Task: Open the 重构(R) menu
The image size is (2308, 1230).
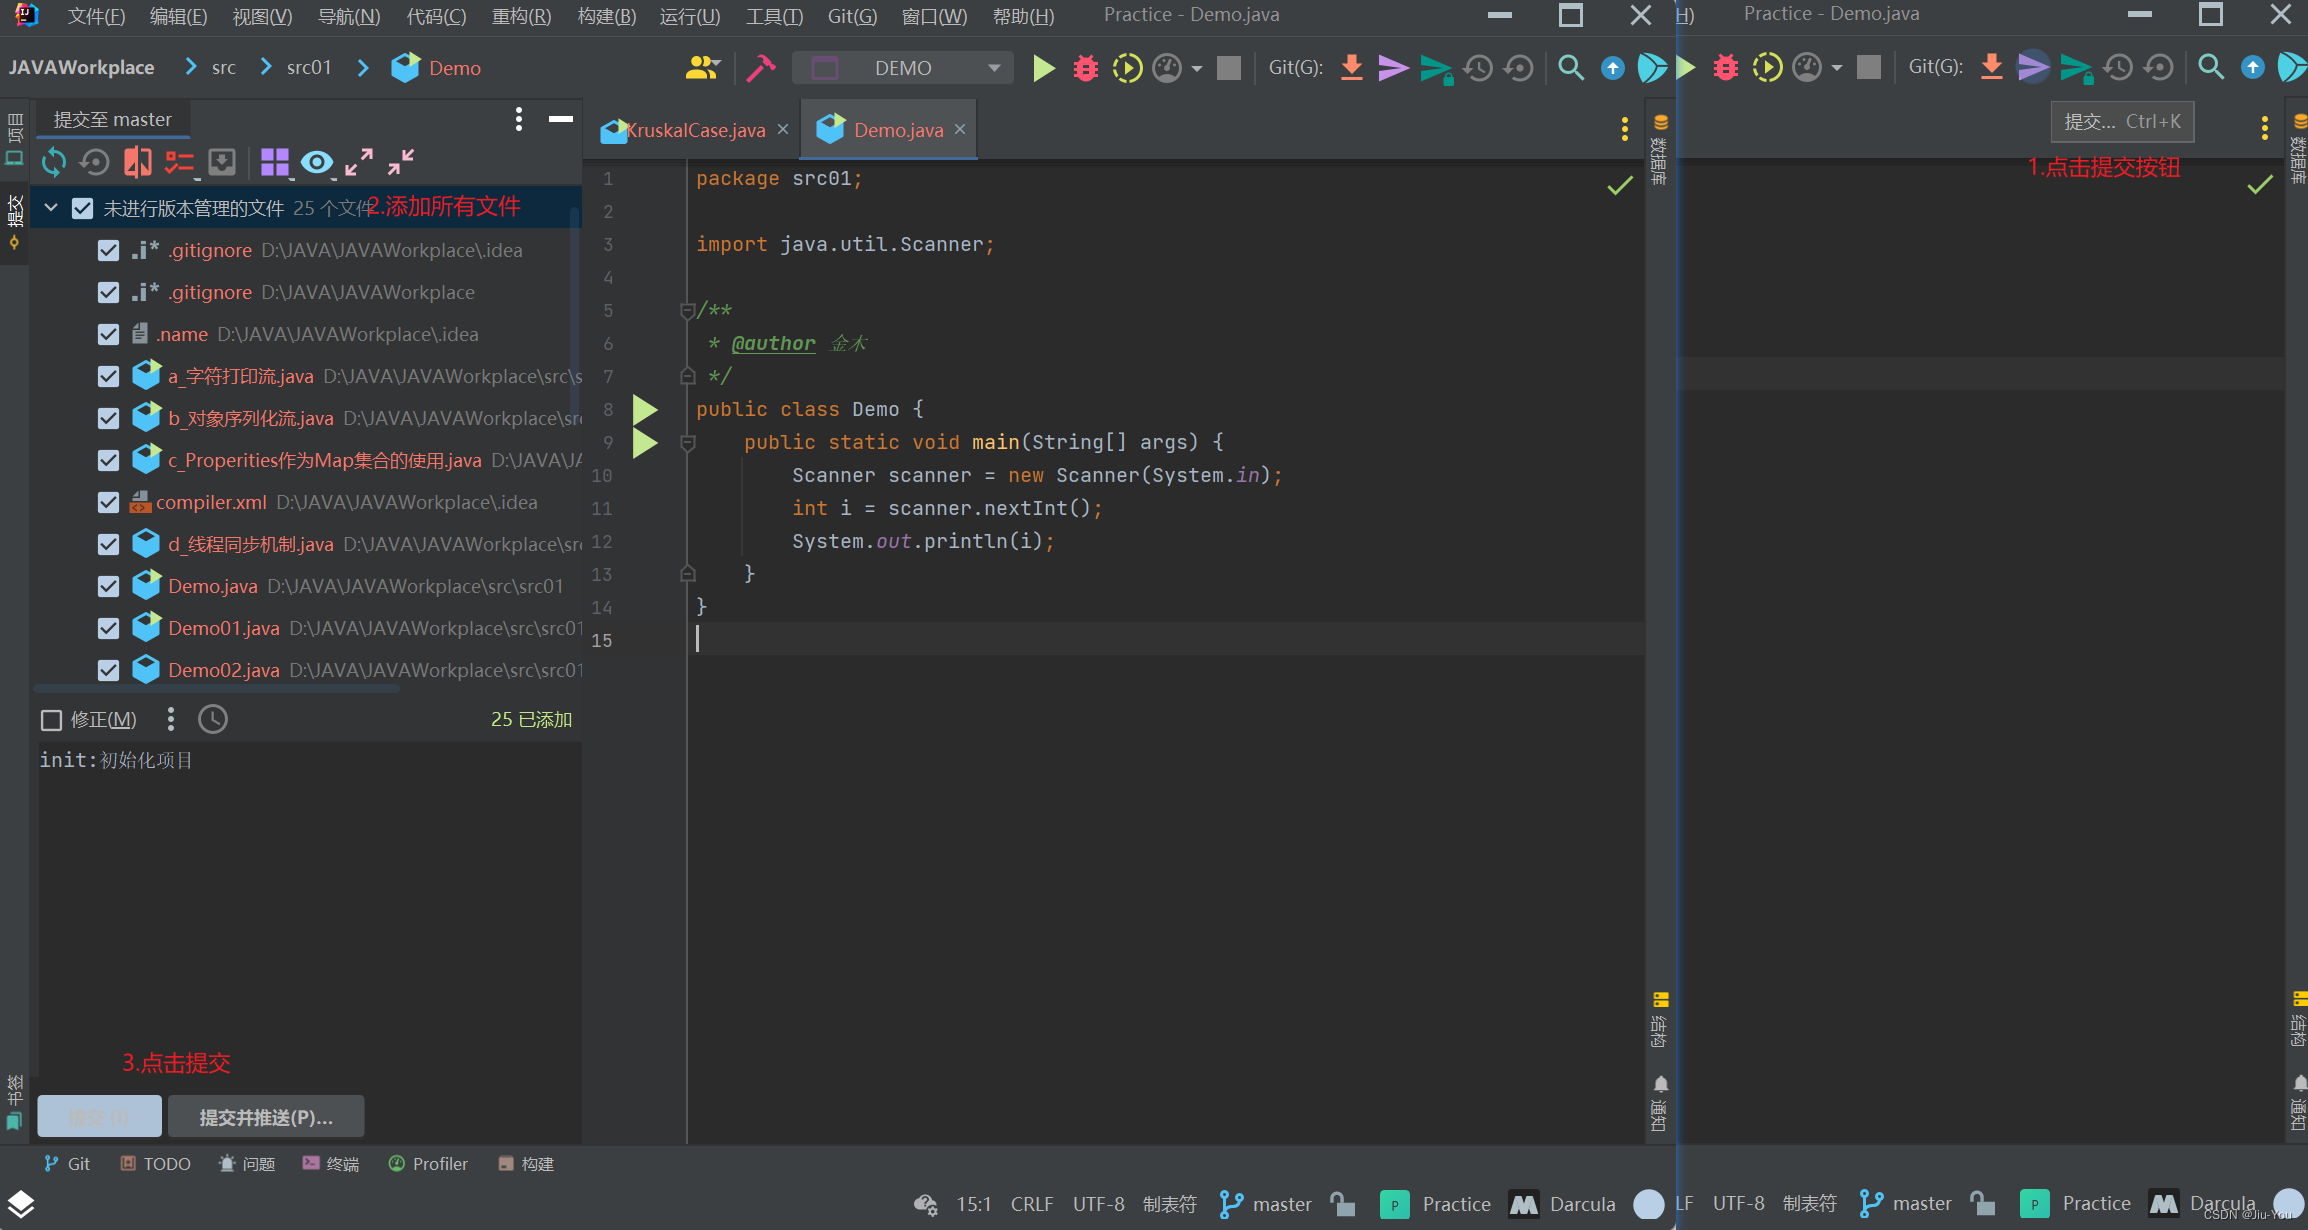Action: coord(521,16)
